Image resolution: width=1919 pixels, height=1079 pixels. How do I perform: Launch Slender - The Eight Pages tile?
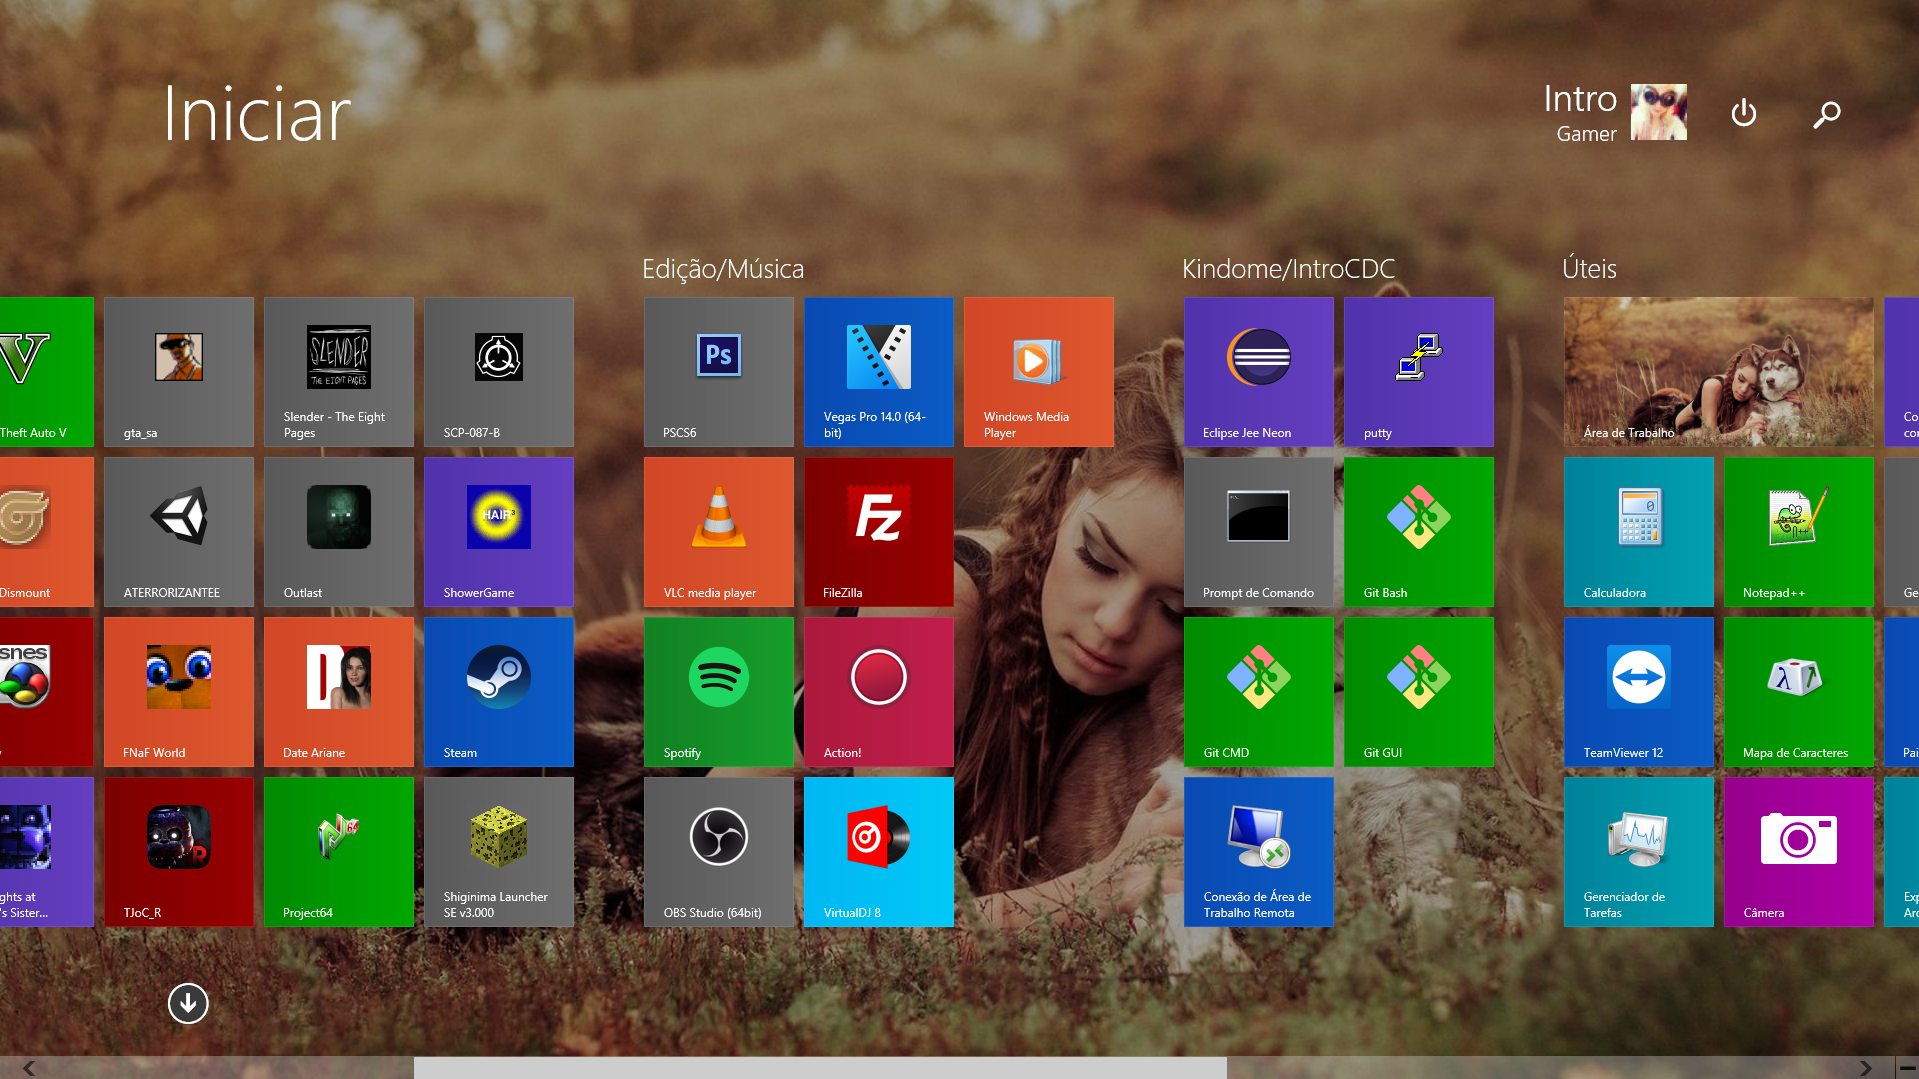339,372
